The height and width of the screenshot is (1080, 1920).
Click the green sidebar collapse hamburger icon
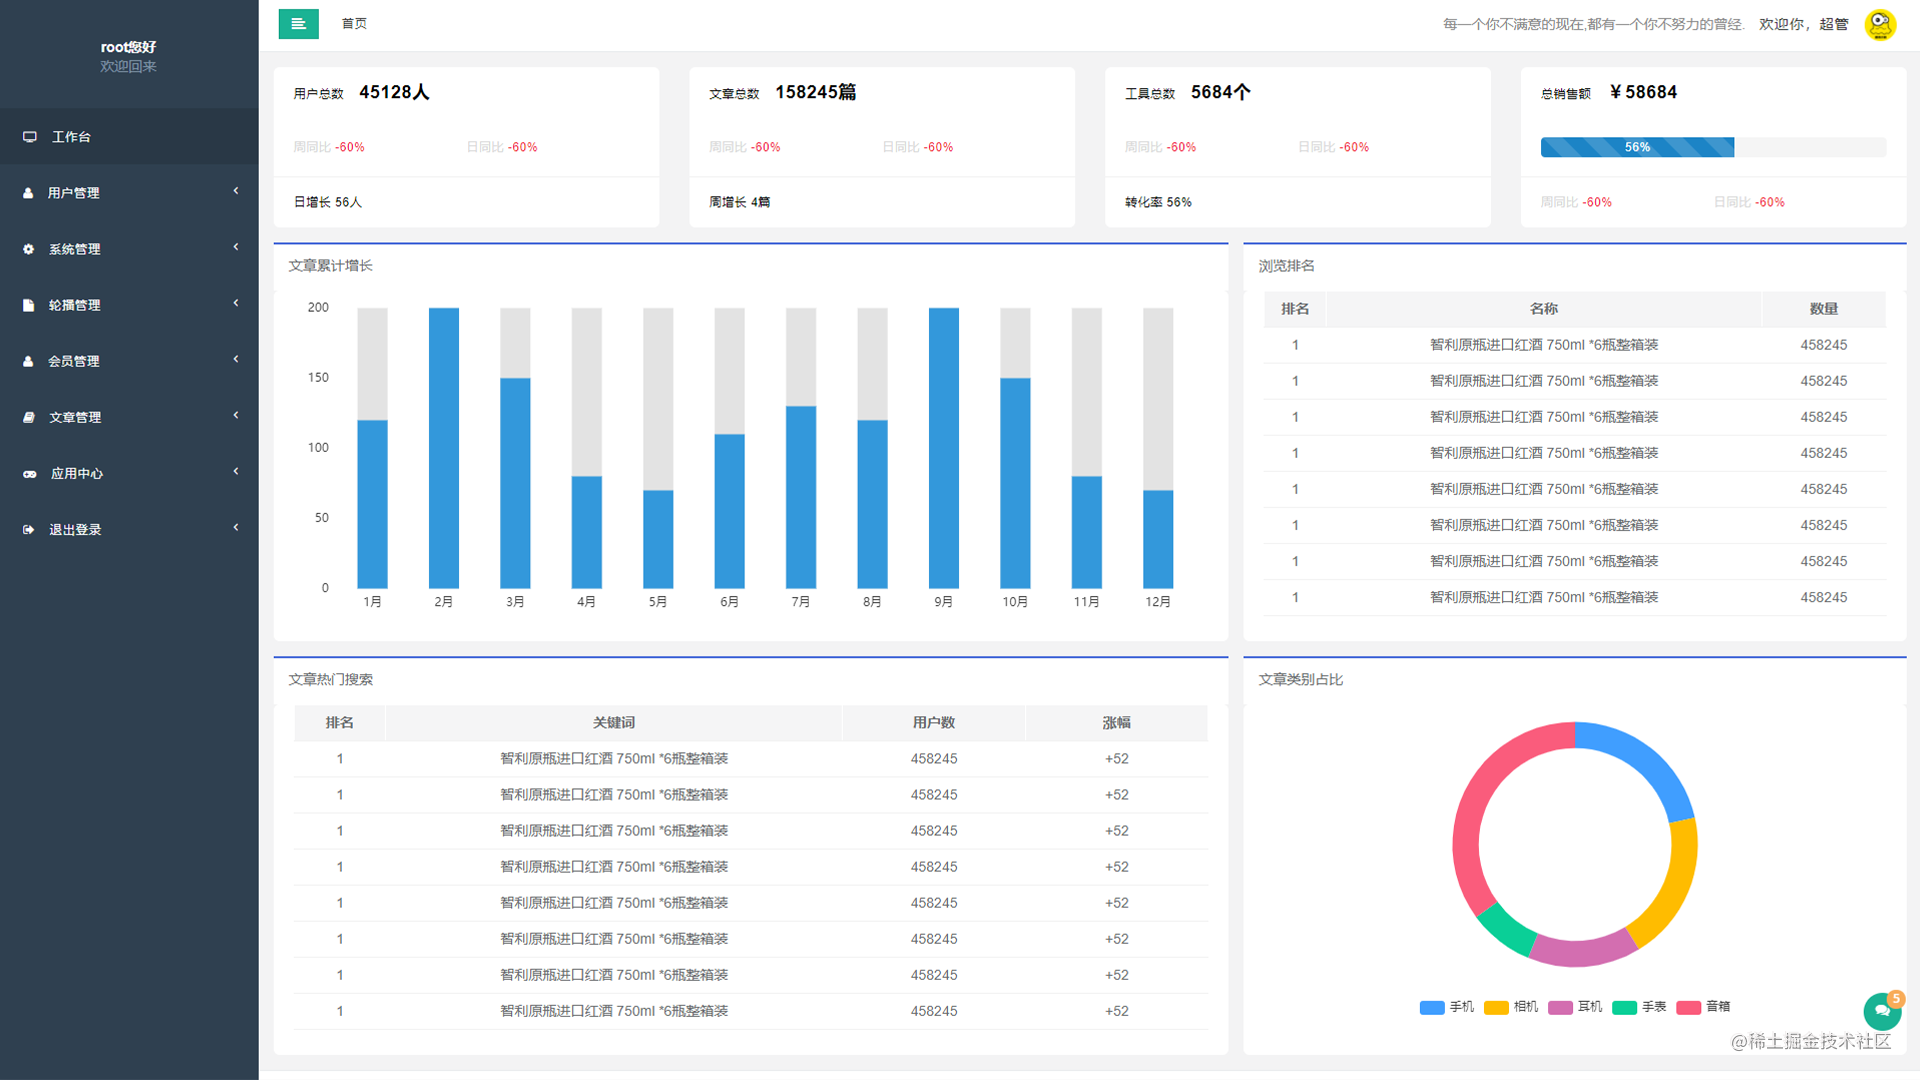[x=298, y=24]
